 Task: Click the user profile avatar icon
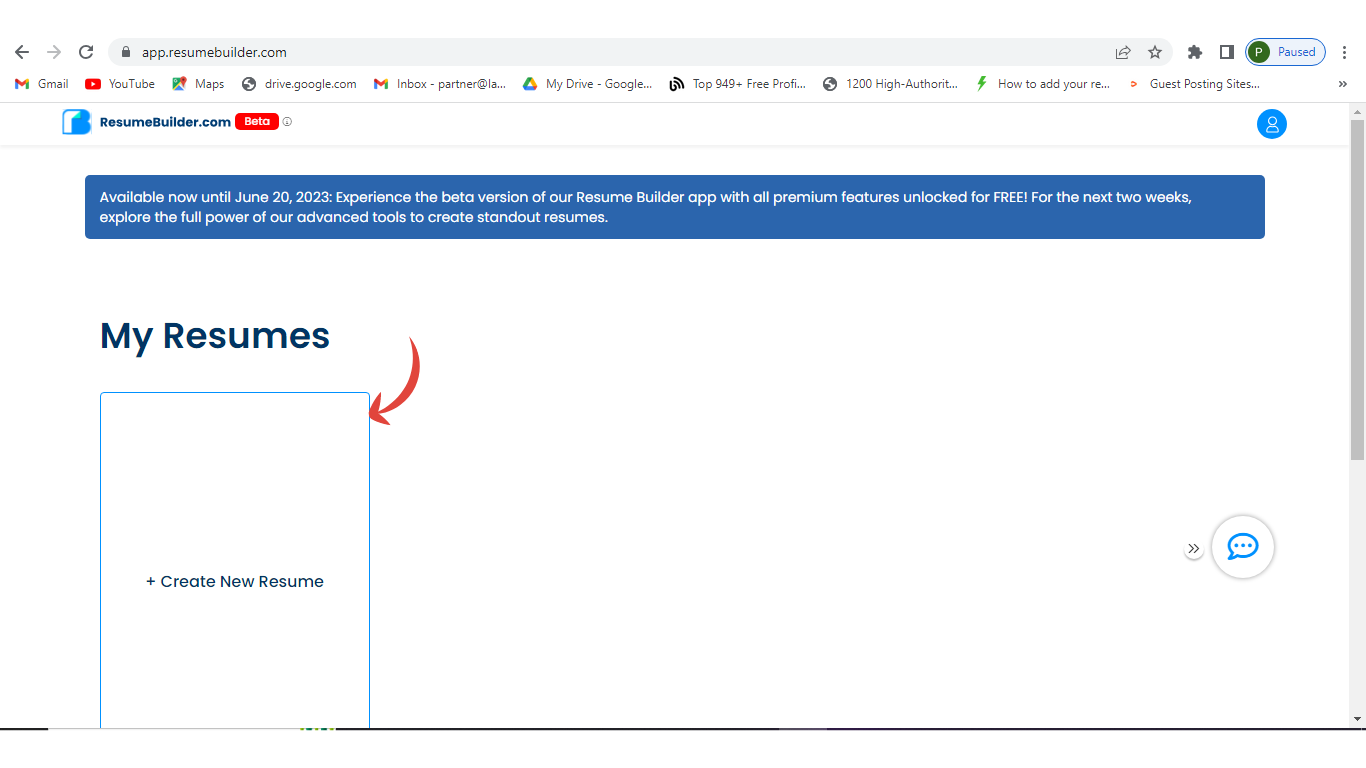(1271, 124)
